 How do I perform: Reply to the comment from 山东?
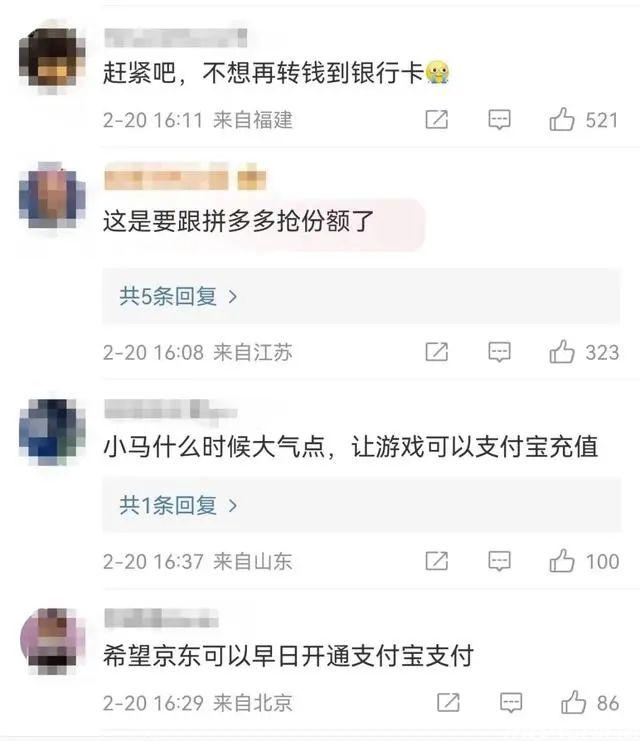pos(499,561)
